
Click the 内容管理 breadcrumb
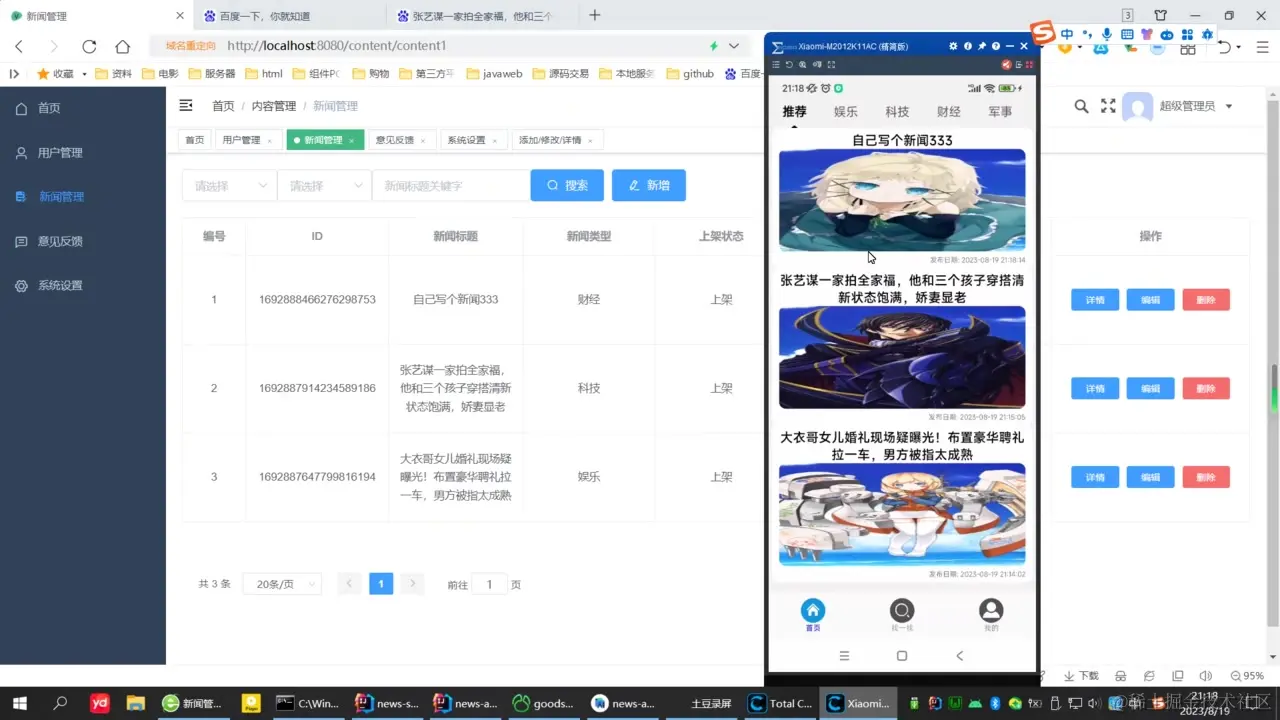coord(274,106)
